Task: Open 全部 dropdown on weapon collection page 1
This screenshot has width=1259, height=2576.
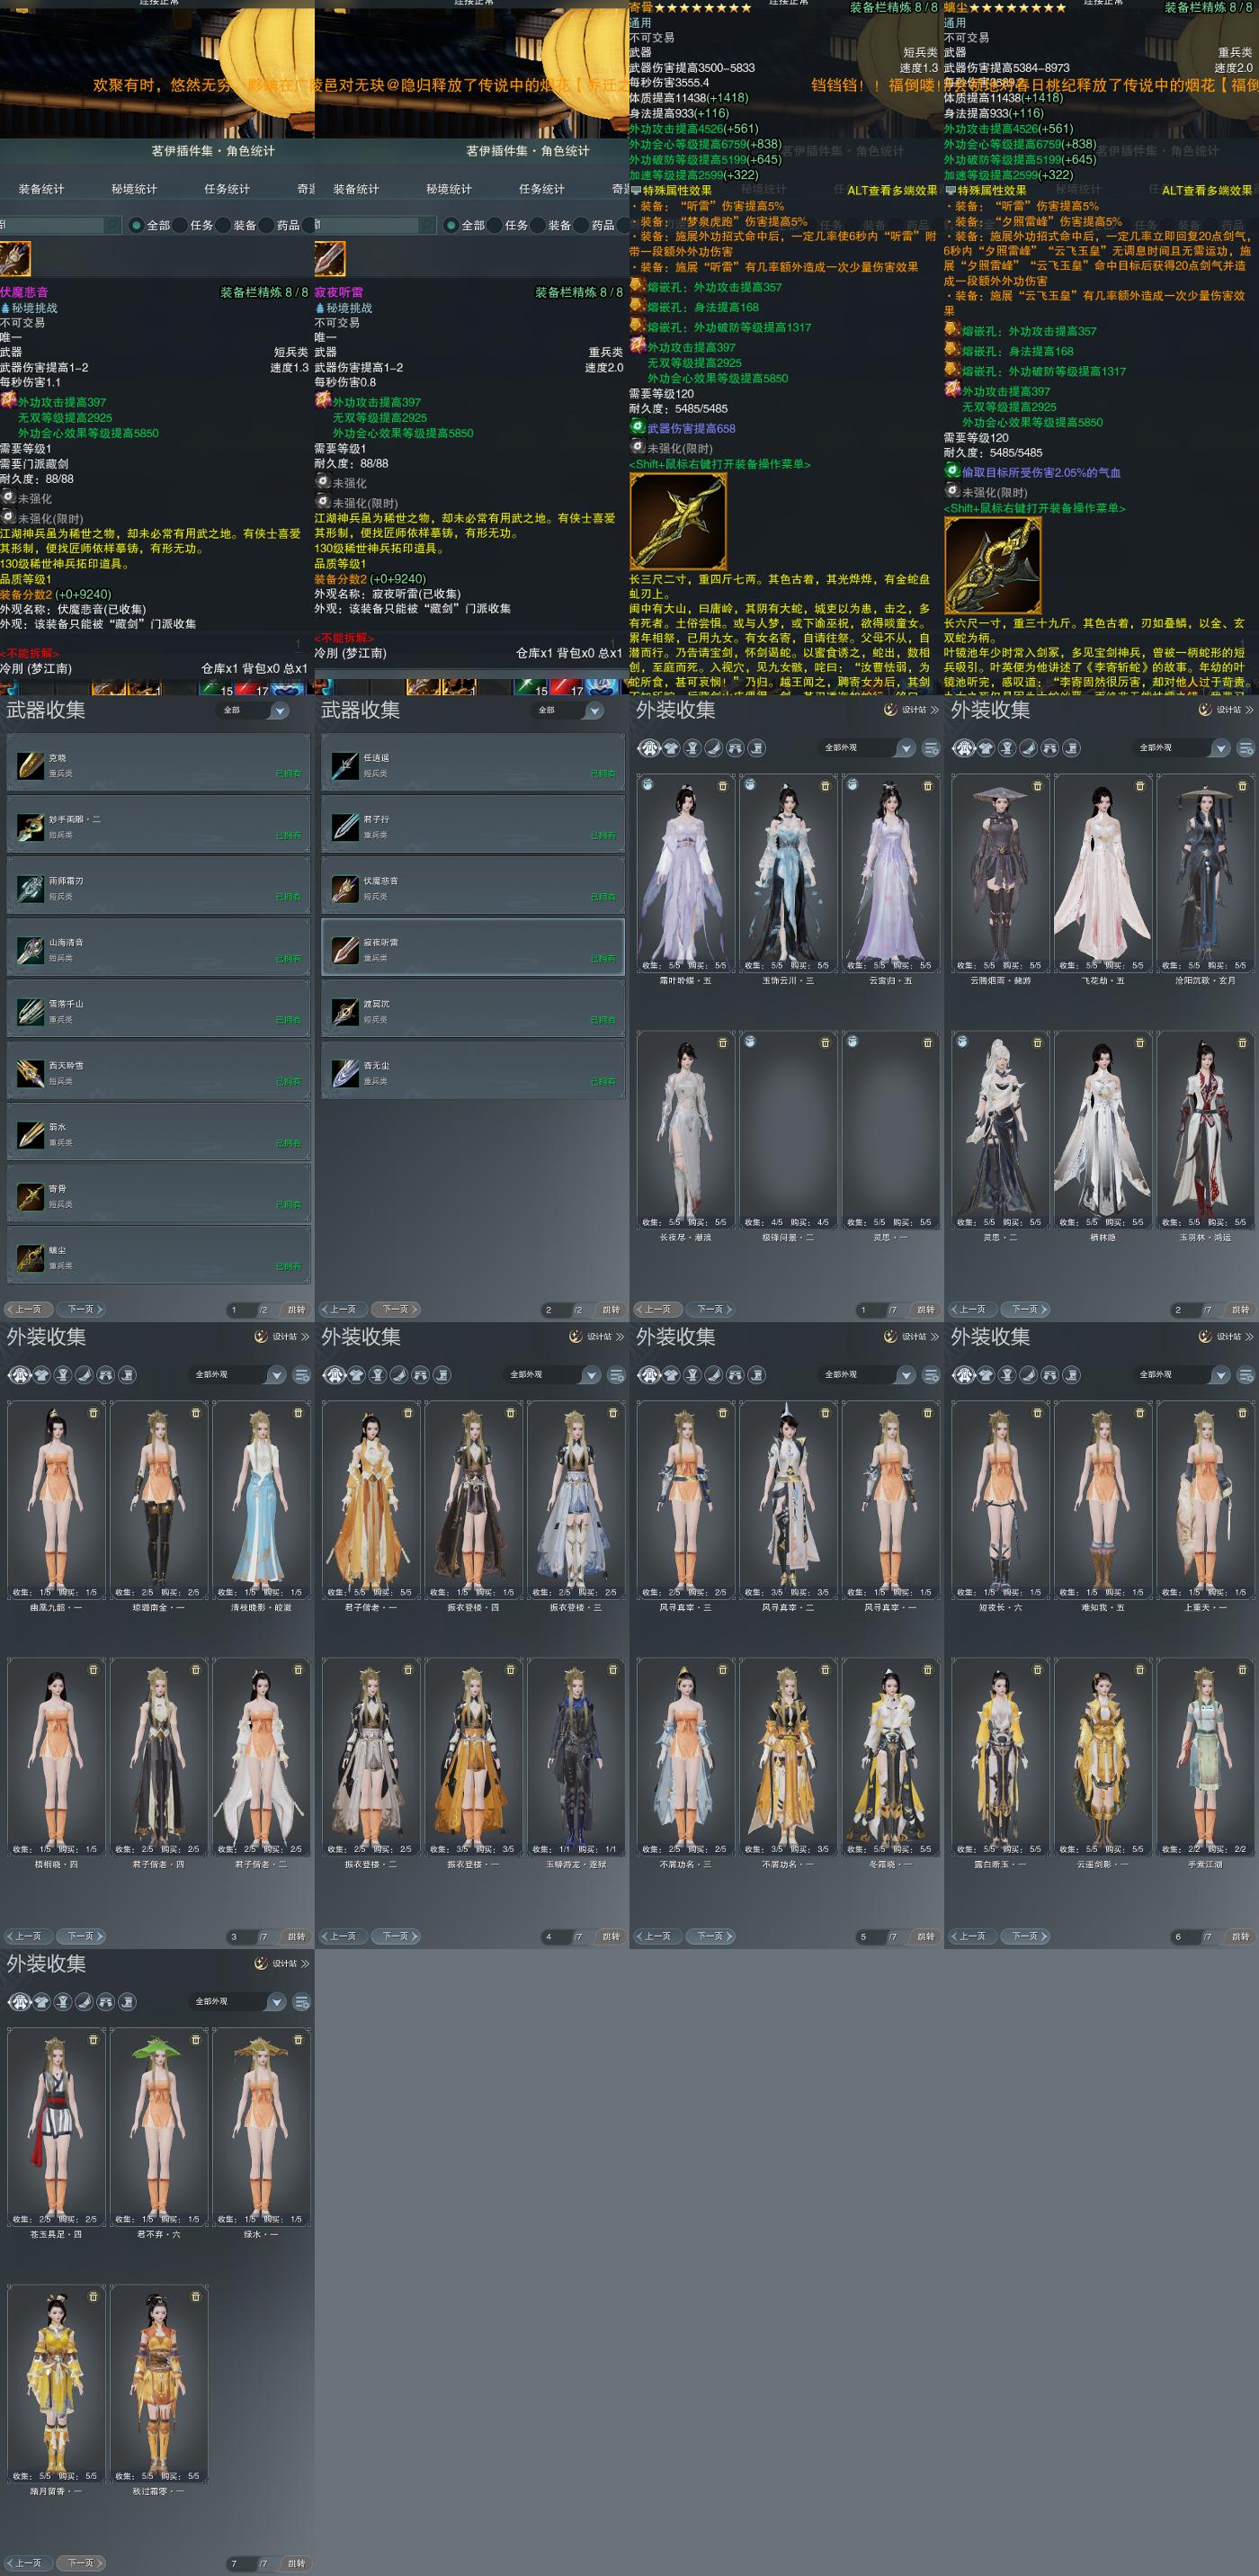Action: pyautogui.click(x=253, y=710)
